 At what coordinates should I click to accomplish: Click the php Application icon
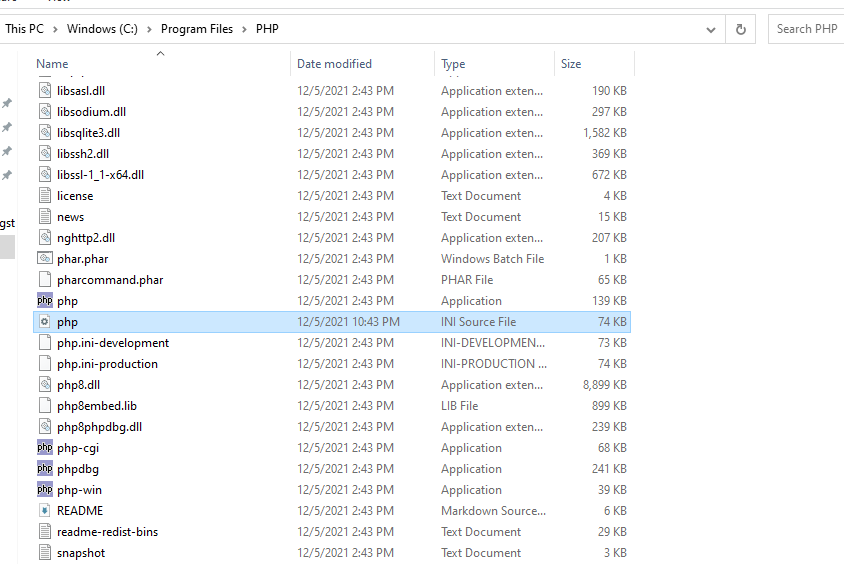[x=45, y=300]
